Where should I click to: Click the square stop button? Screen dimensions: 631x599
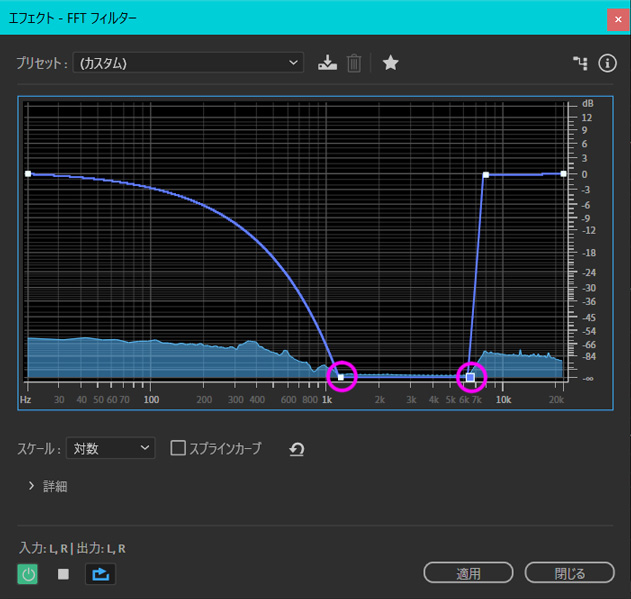63,574
